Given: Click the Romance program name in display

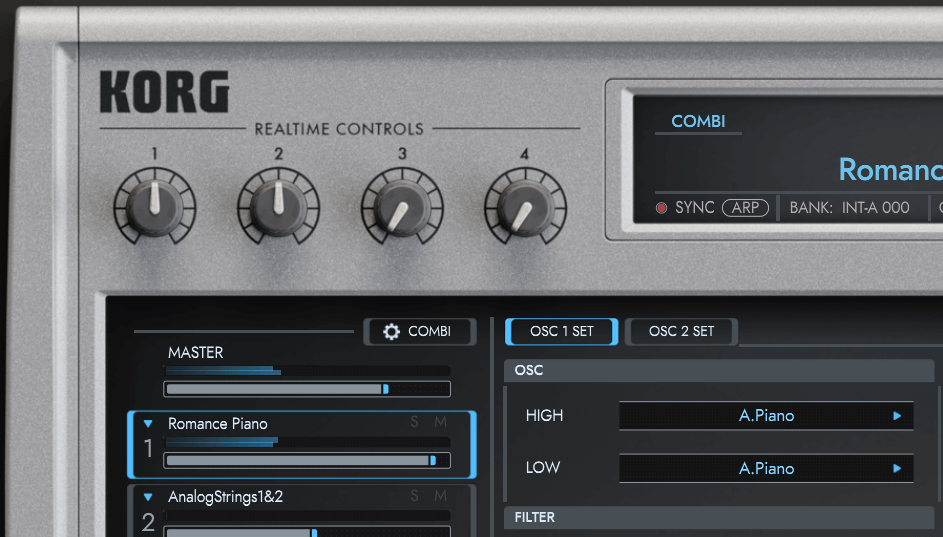Looking at the screenshot, I should [891, 170].
